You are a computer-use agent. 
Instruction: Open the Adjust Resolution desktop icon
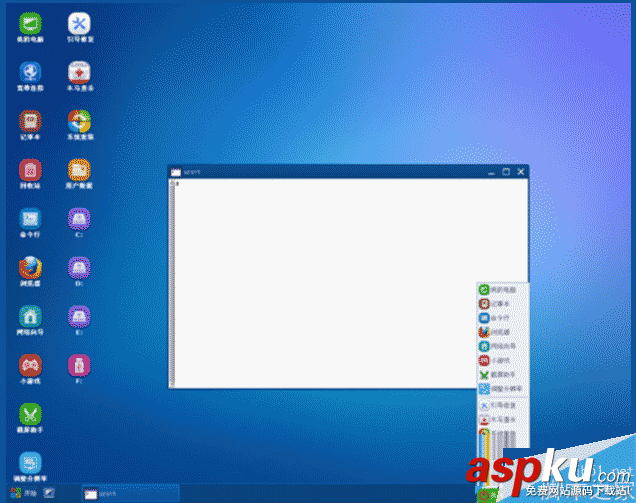tap(30, 466)
